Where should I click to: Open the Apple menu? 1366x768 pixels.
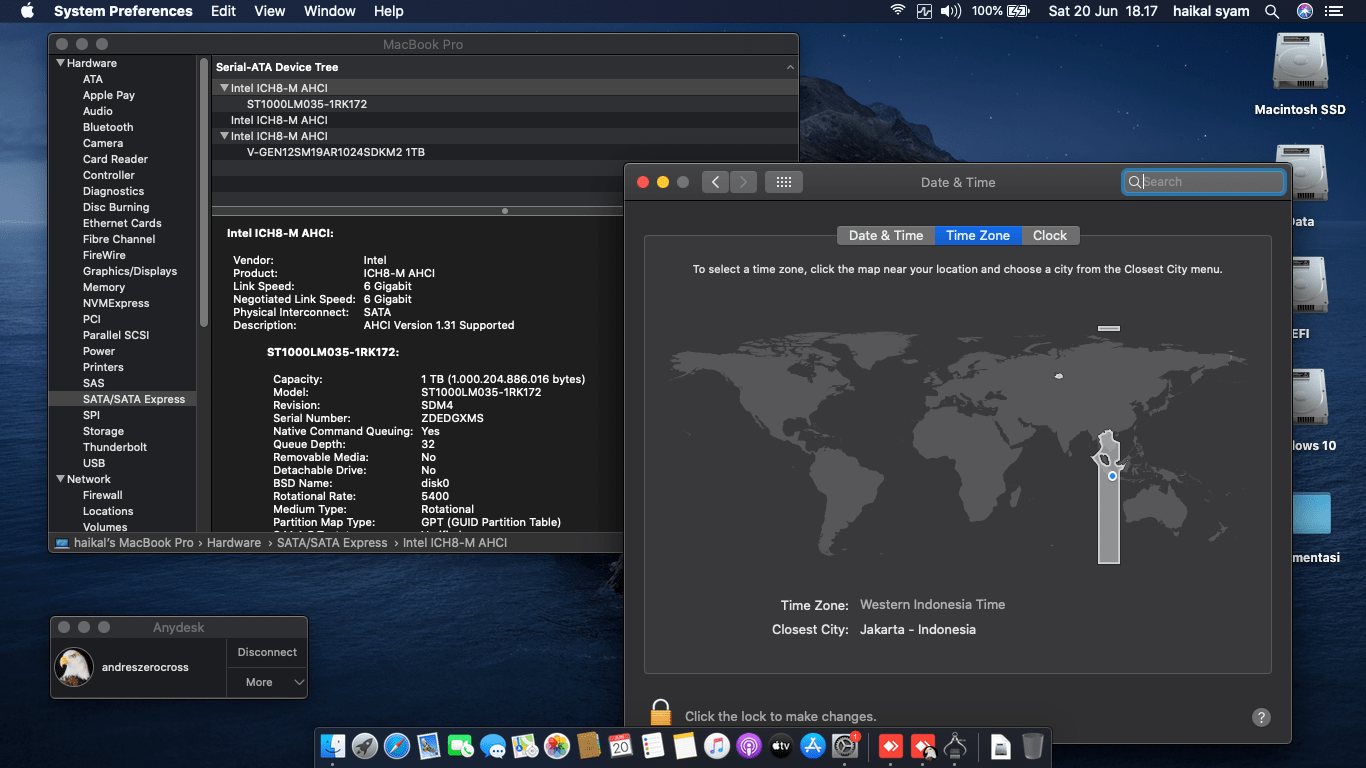coord(27,11)
